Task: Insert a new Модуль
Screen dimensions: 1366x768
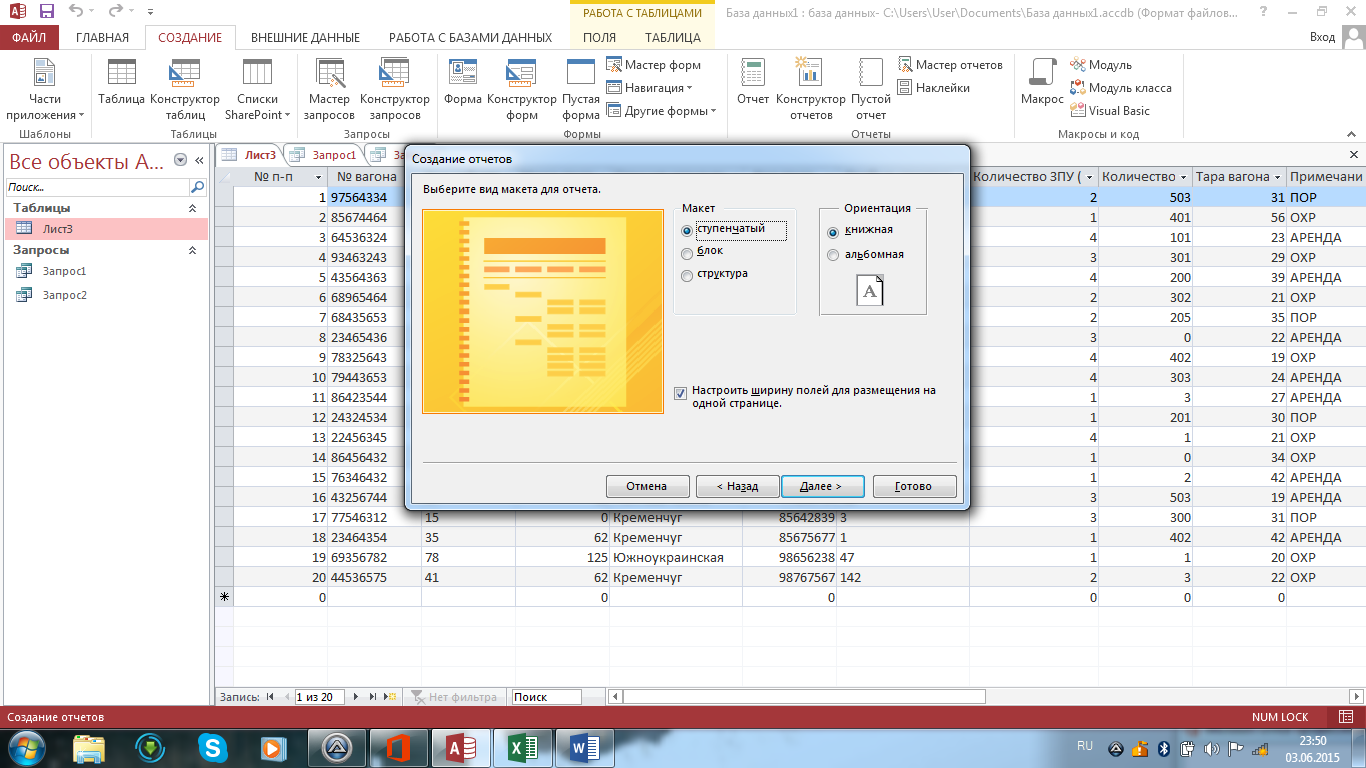Action: 1100,65
